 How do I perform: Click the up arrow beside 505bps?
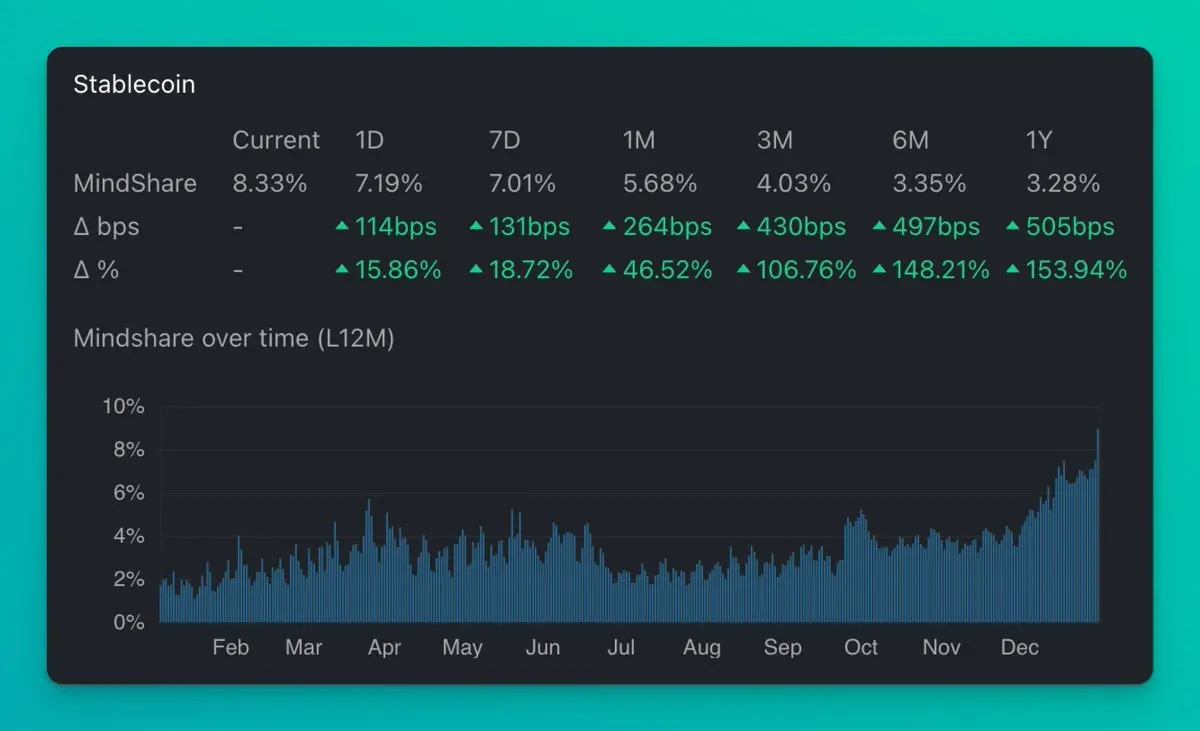pyautogui.click(x=1013, y=226)
